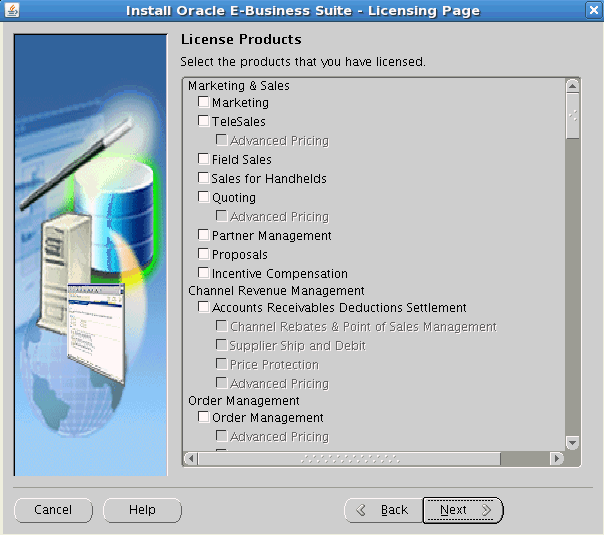Click the scroll left arrow of product list
Image resolution: width=604 pixels, height=535 pixels.
coord(191,458)
